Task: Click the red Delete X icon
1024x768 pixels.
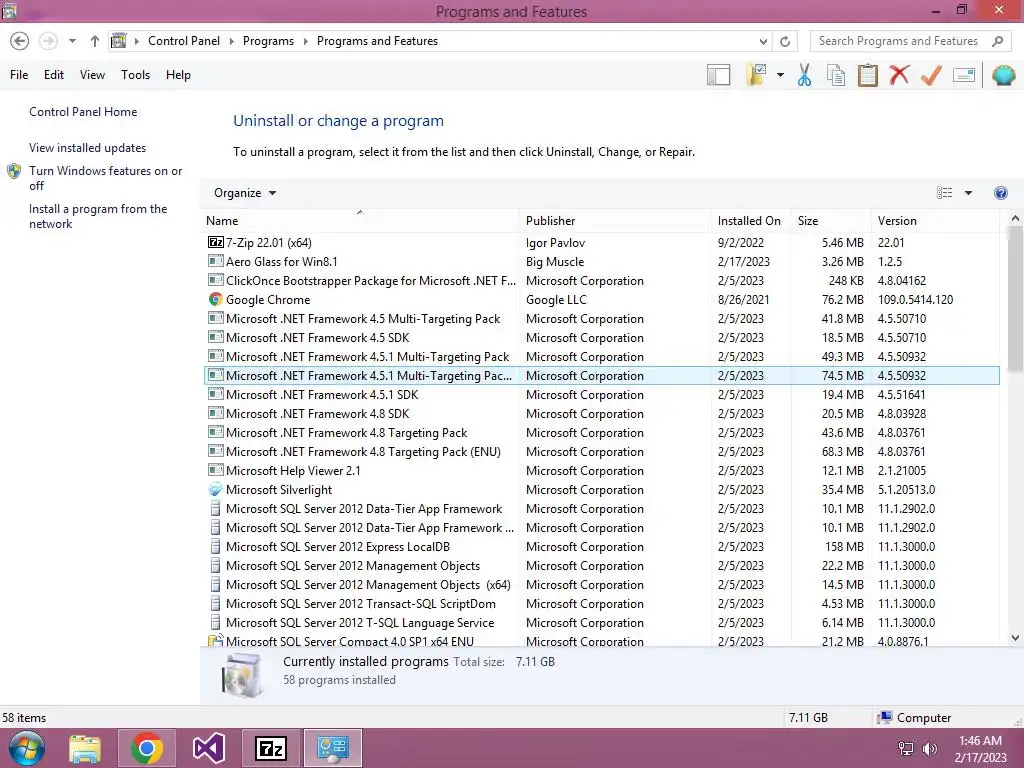Action: (899, 74)
